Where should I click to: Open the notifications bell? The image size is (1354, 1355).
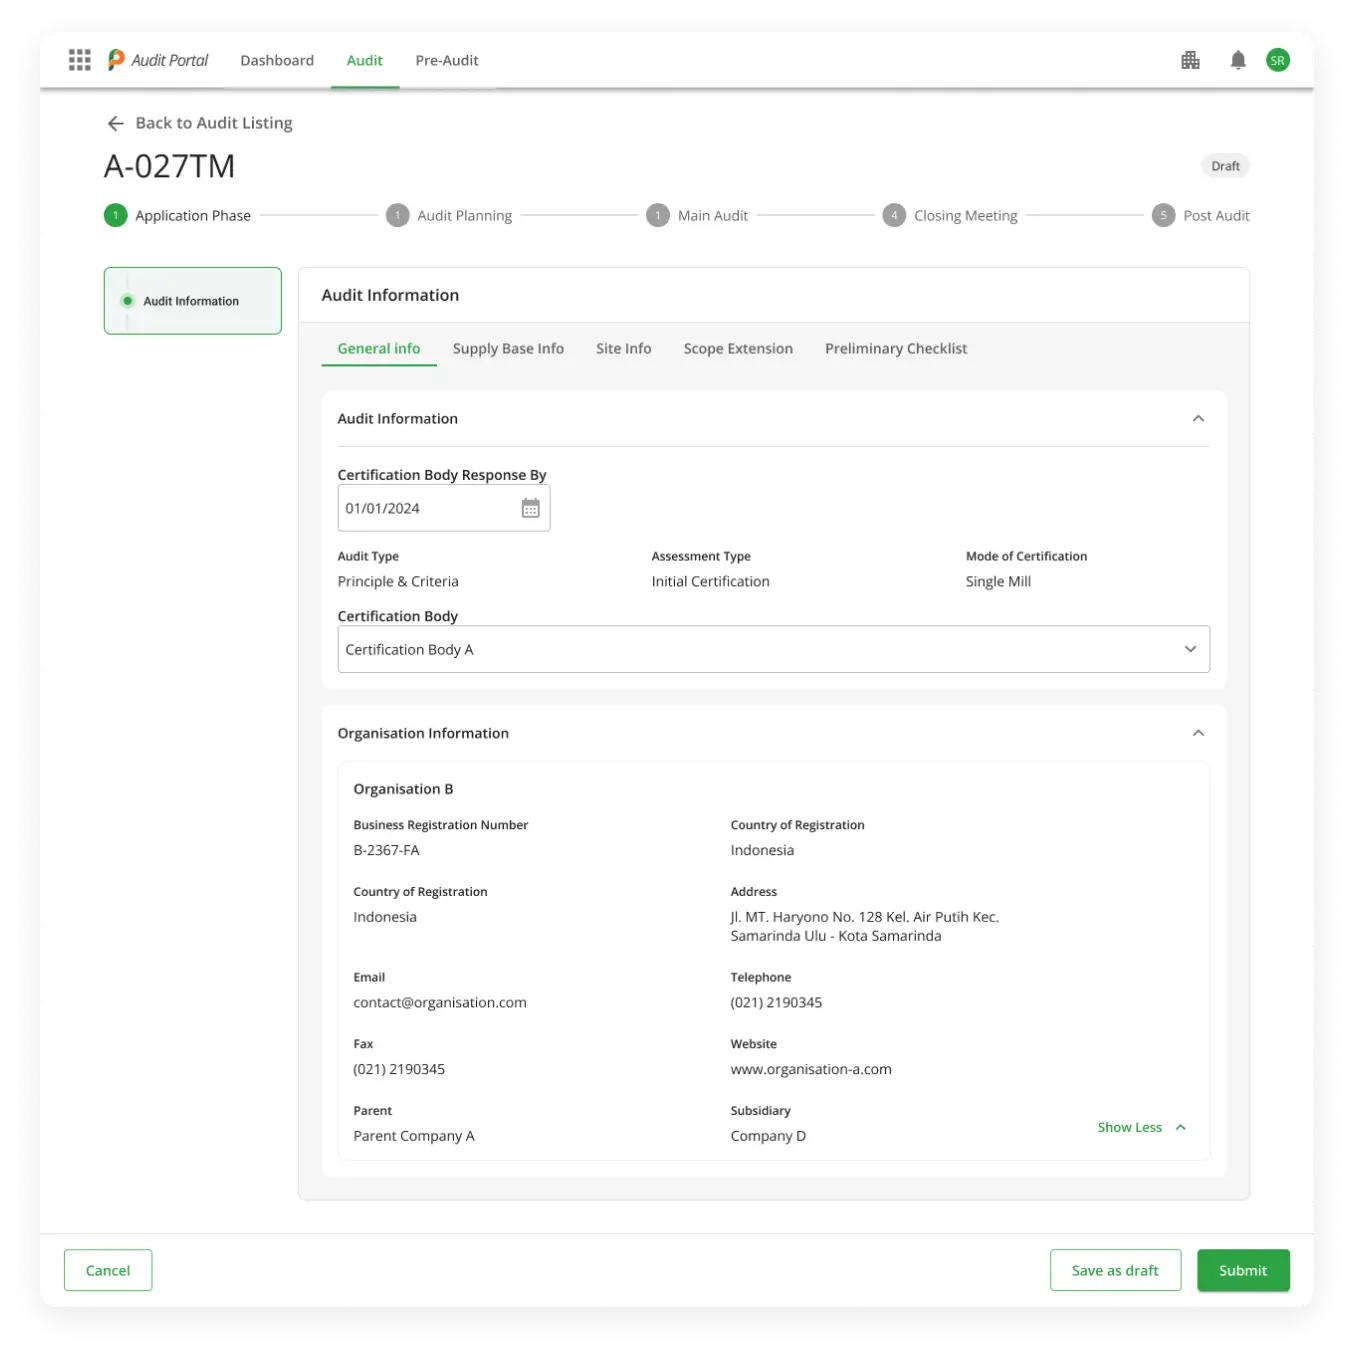1238,60
